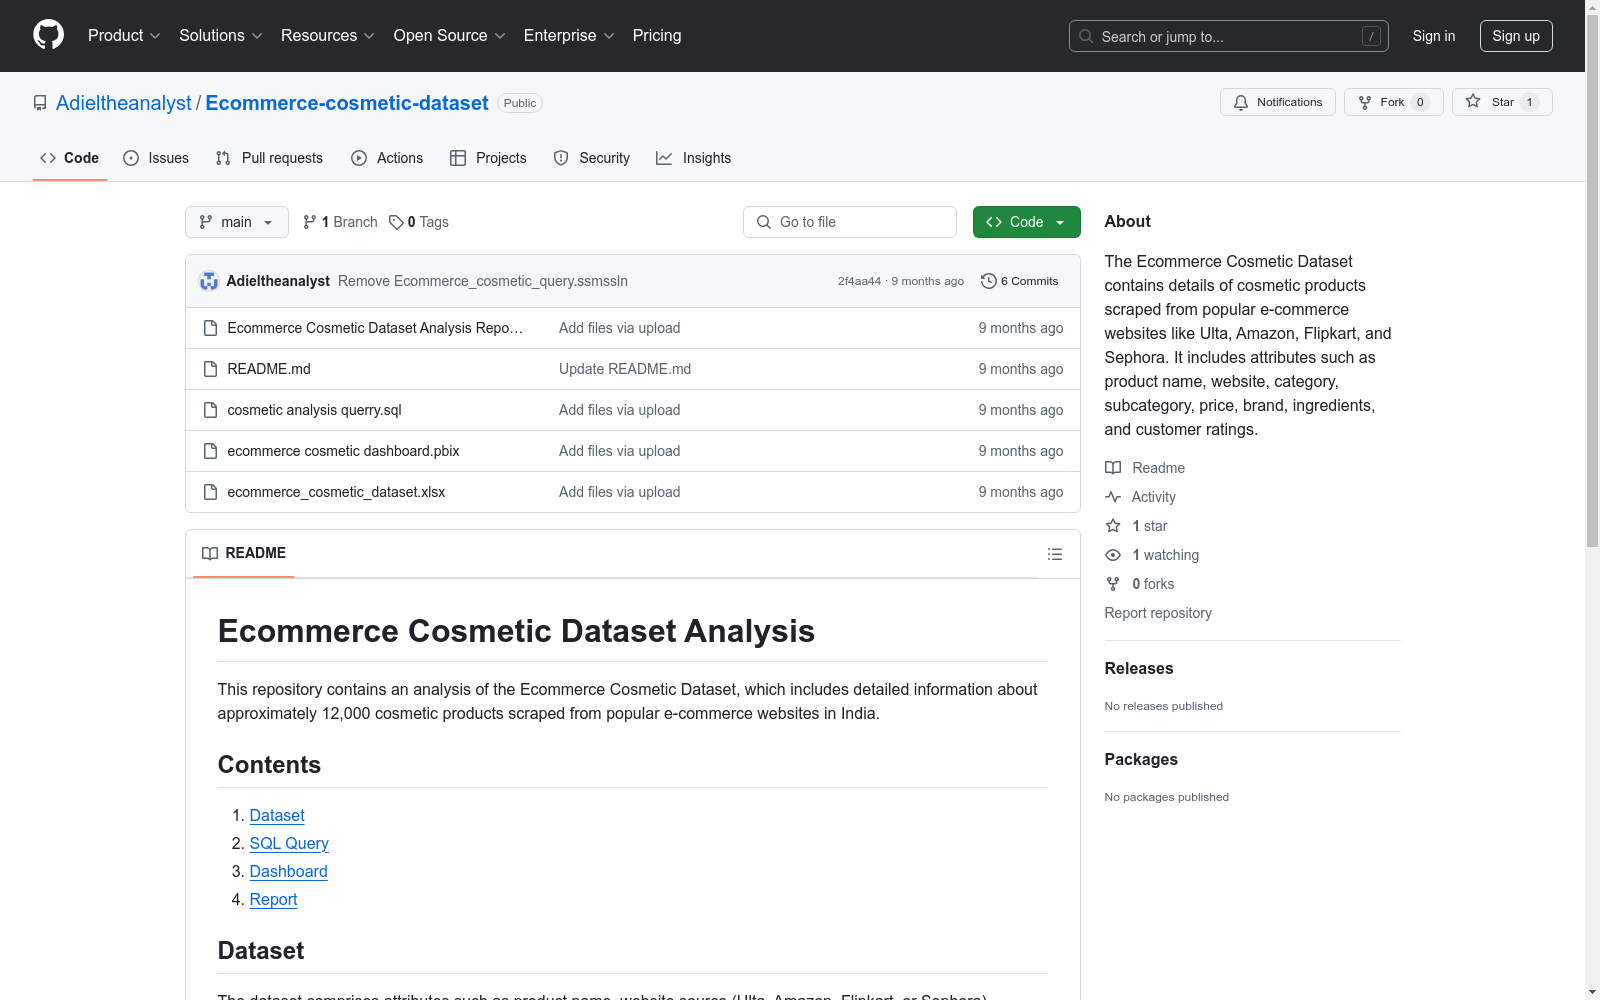This screenshot has width=1600, height=1000.
Task: Click the Releases heading link
Action: click(1139, 668)
